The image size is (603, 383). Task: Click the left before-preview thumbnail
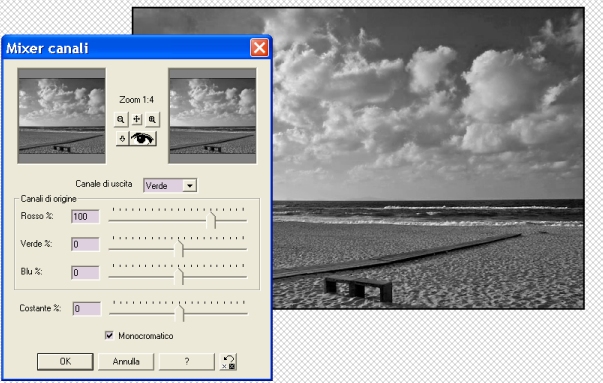tap(62, 116)
